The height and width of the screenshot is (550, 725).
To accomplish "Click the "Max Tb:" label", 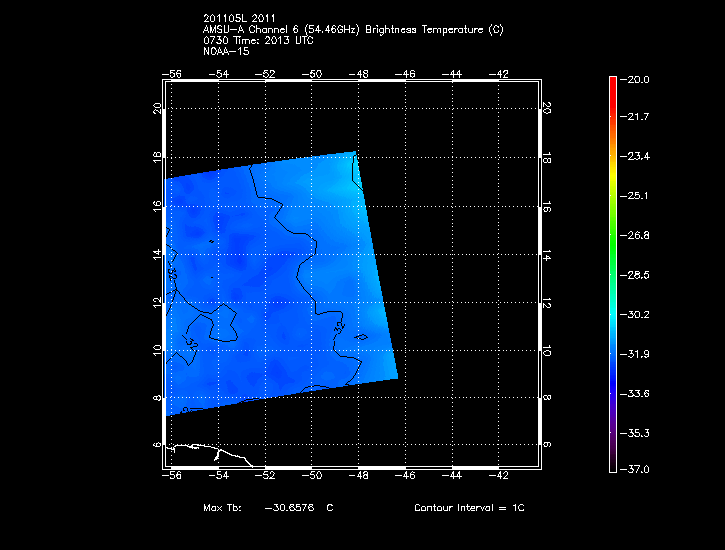I will 222,507.
